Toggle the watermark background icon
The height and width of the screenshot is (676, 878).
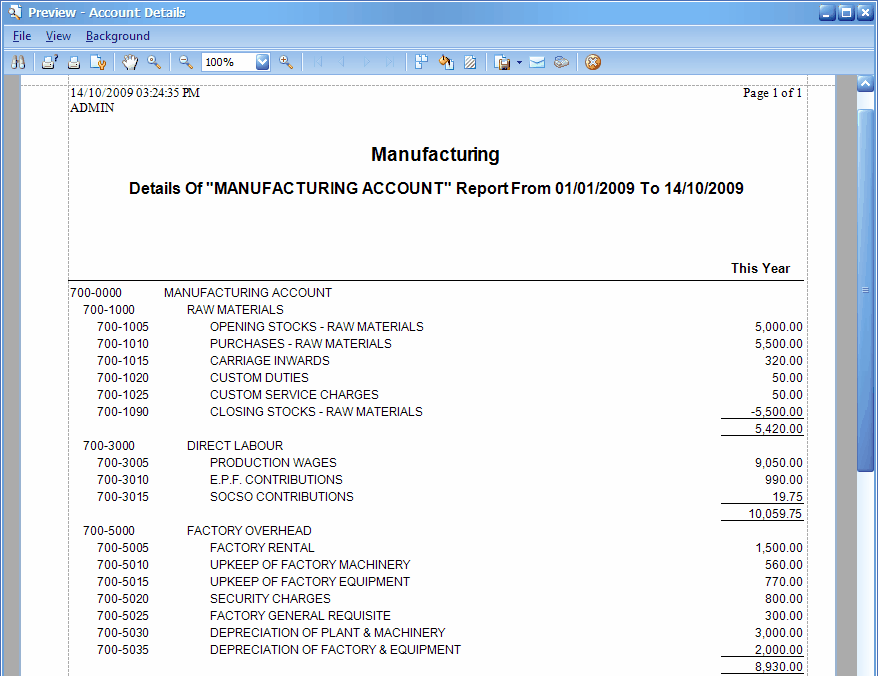[470, 62]
